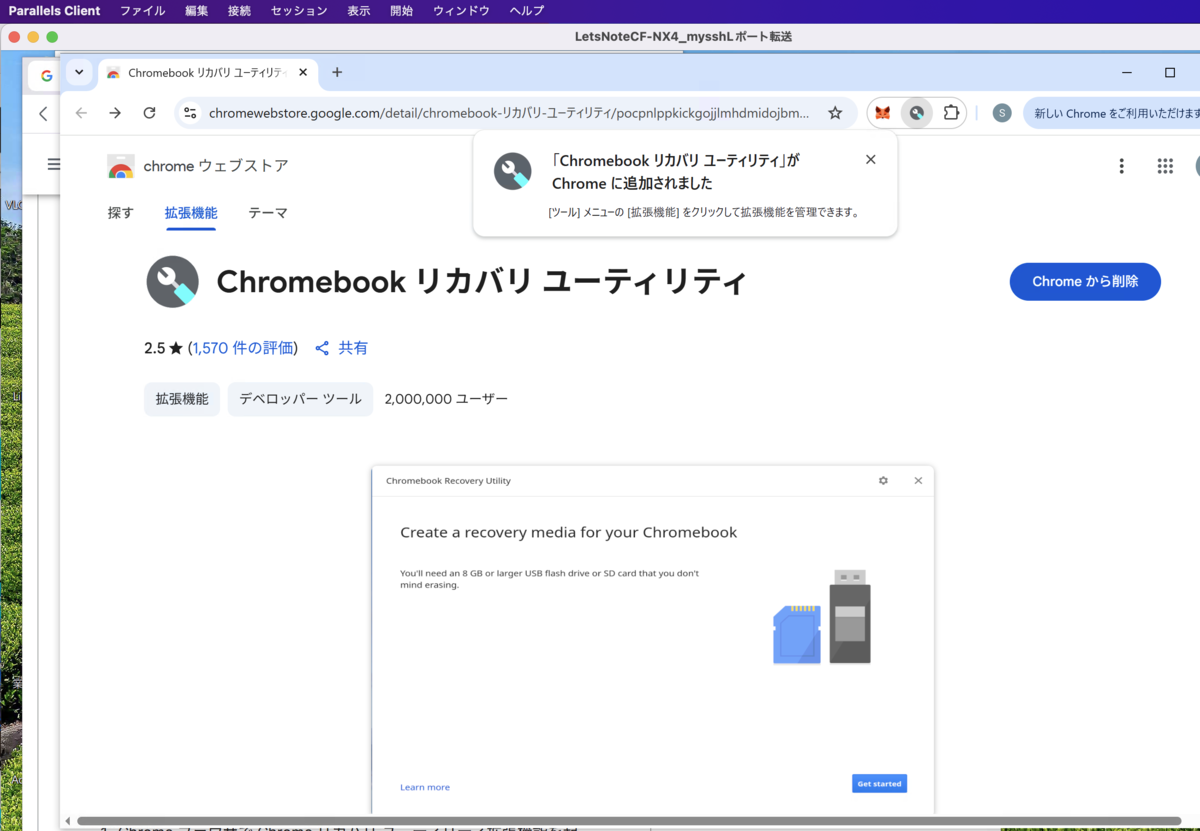
Task: Click the 拡張機能 category chip
Action: point(182,399)
